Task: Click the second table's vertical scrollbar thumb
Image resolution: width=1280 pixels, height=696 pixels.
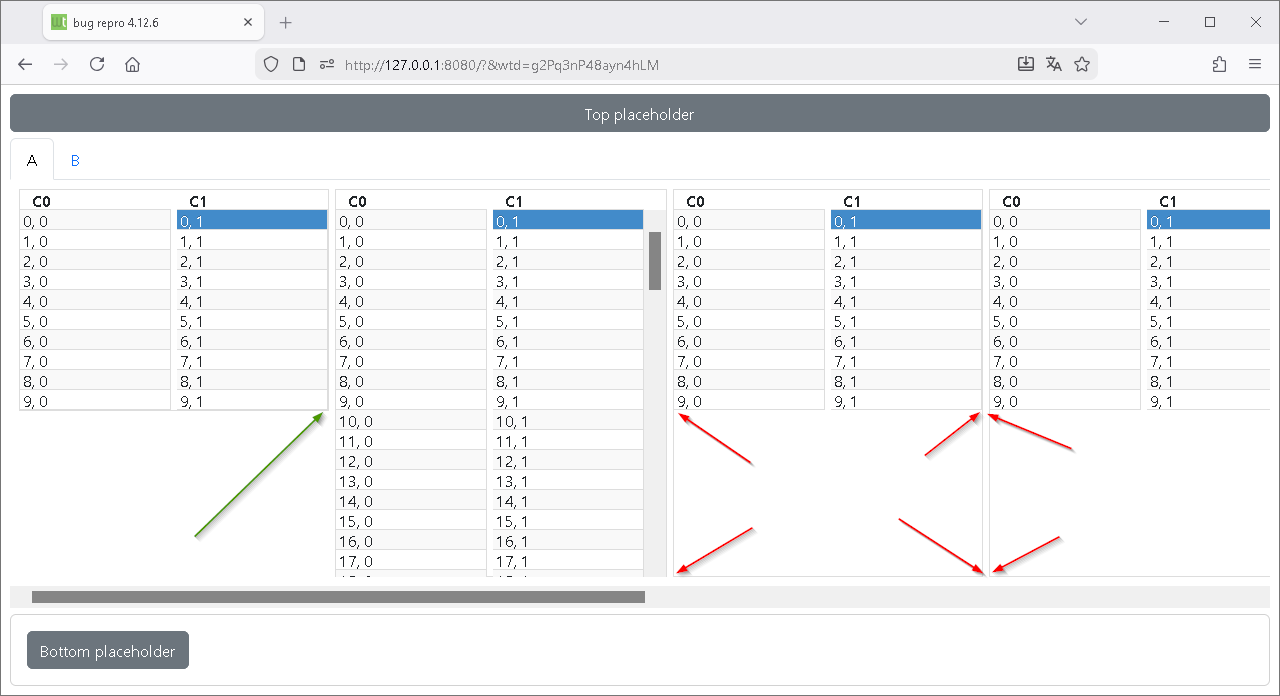Action: (x=655, y=260)
